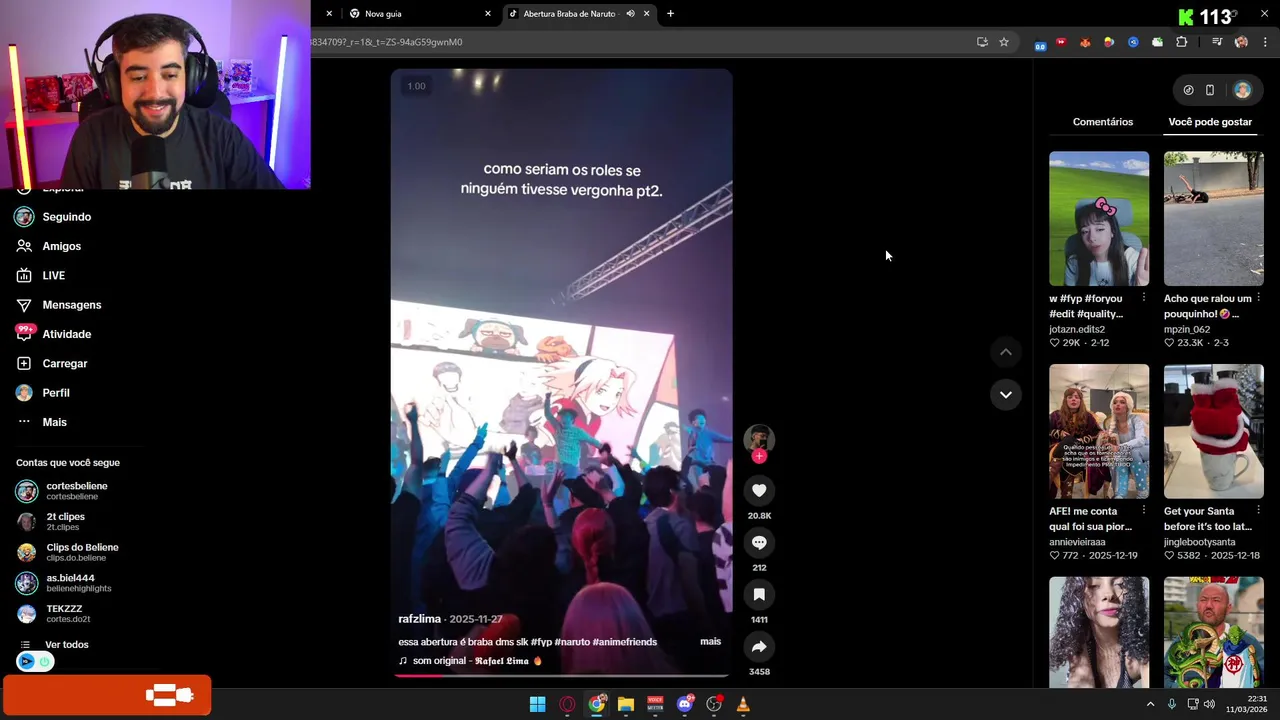1280x720 pixels.
Task: Open the video comments via speech bubble icon
Action: click(x=759, y=542)
